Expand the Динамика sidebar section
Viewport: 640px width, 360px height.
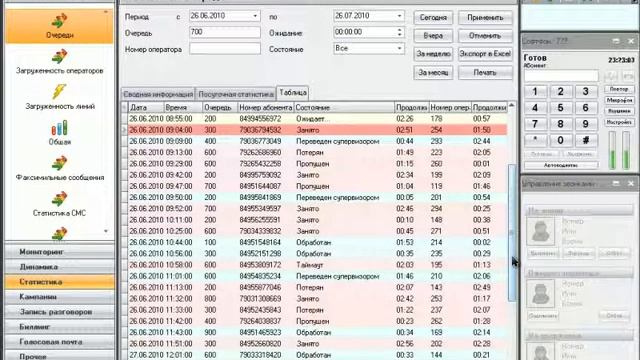[x=60, y=267]
